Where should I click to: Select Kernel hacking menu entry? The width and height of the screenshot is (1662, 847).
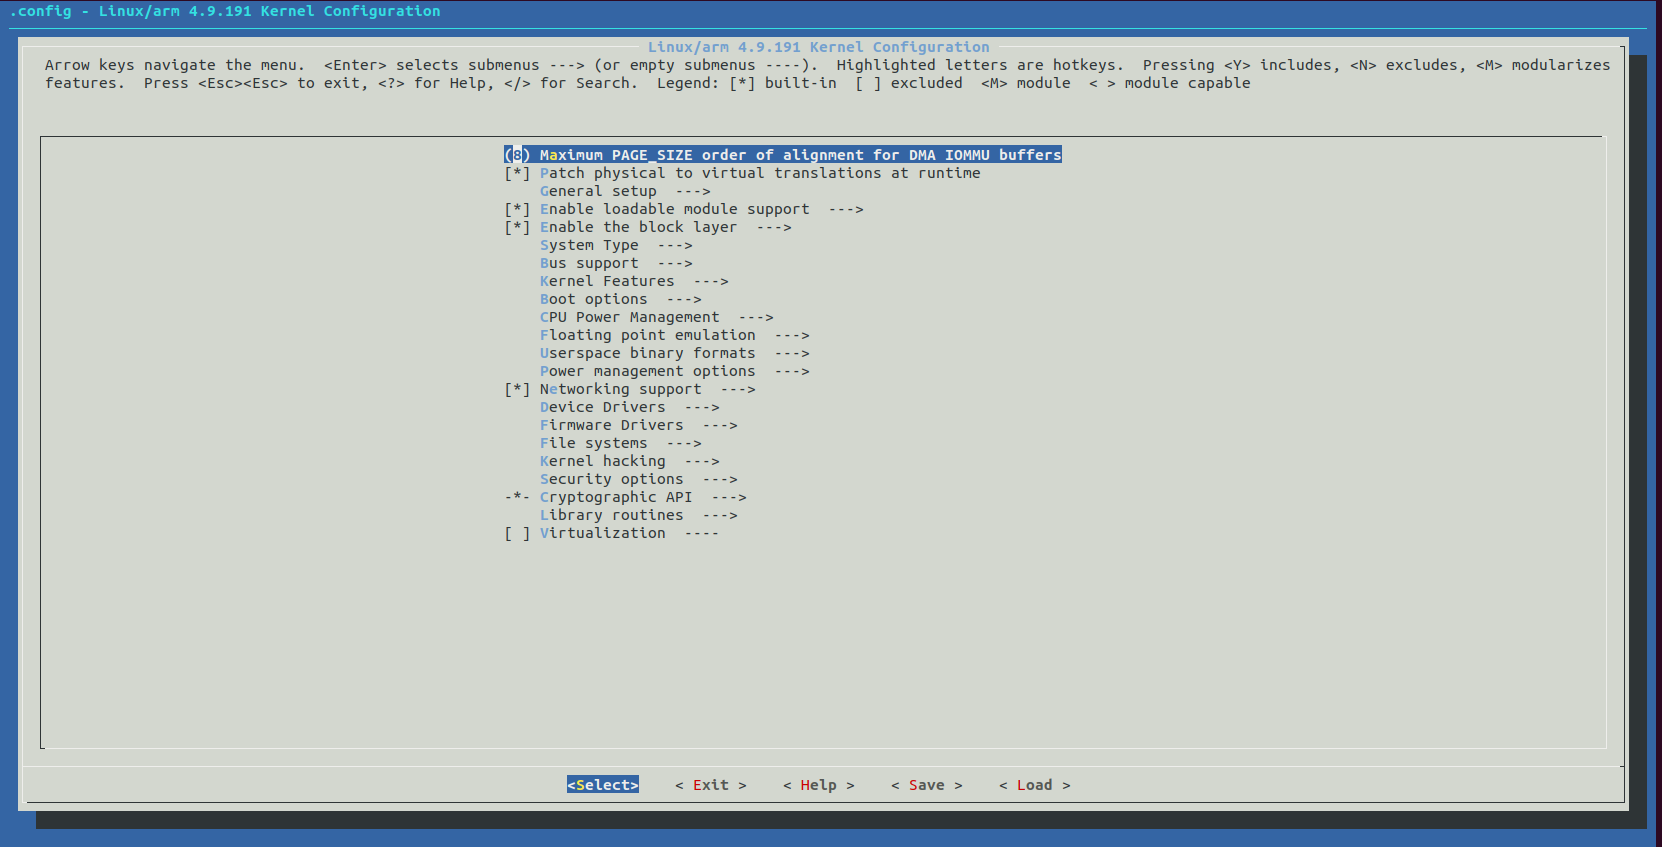click(x=602, y=461)
